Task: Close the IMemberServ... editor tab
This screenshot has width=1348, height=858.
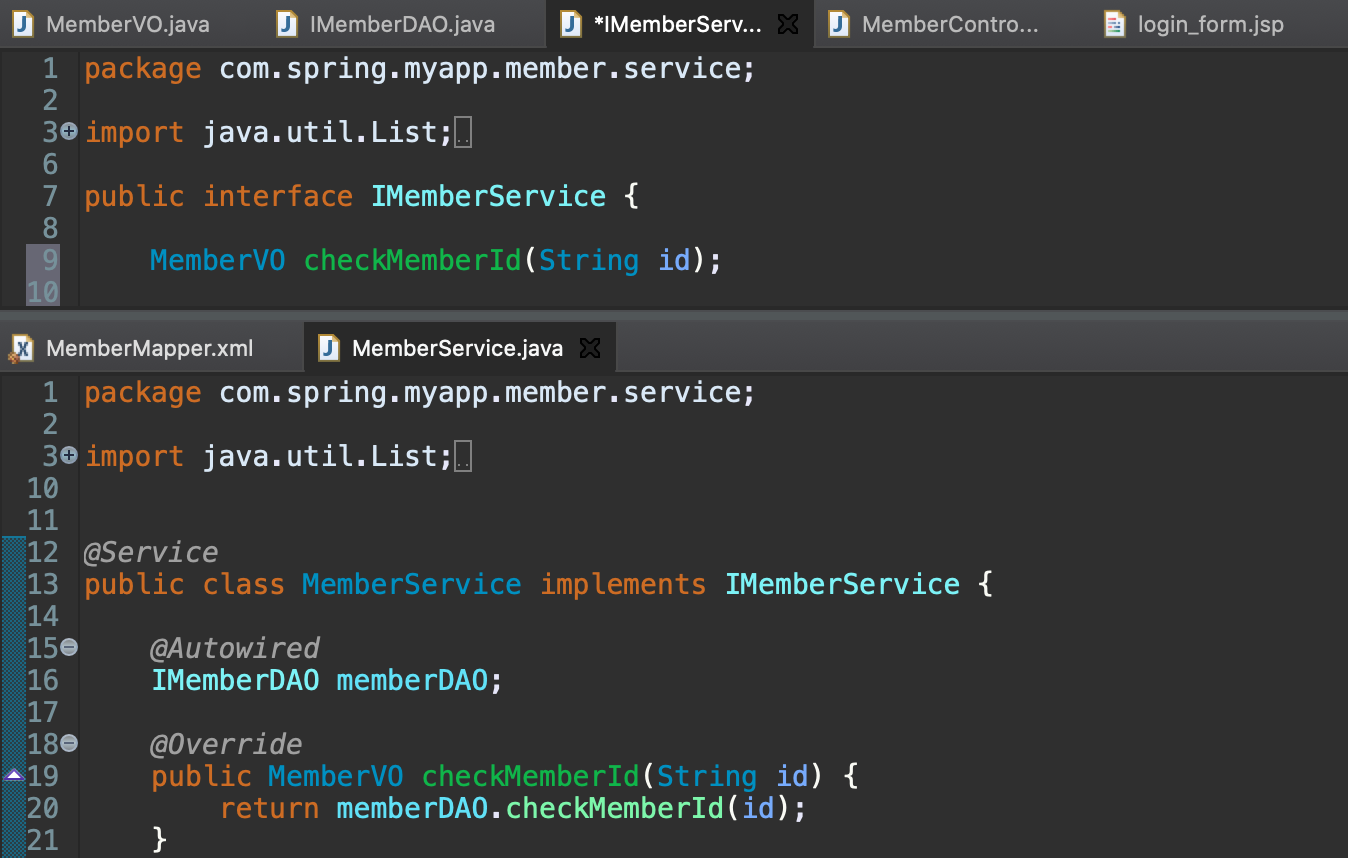Action: coord(788,24)
